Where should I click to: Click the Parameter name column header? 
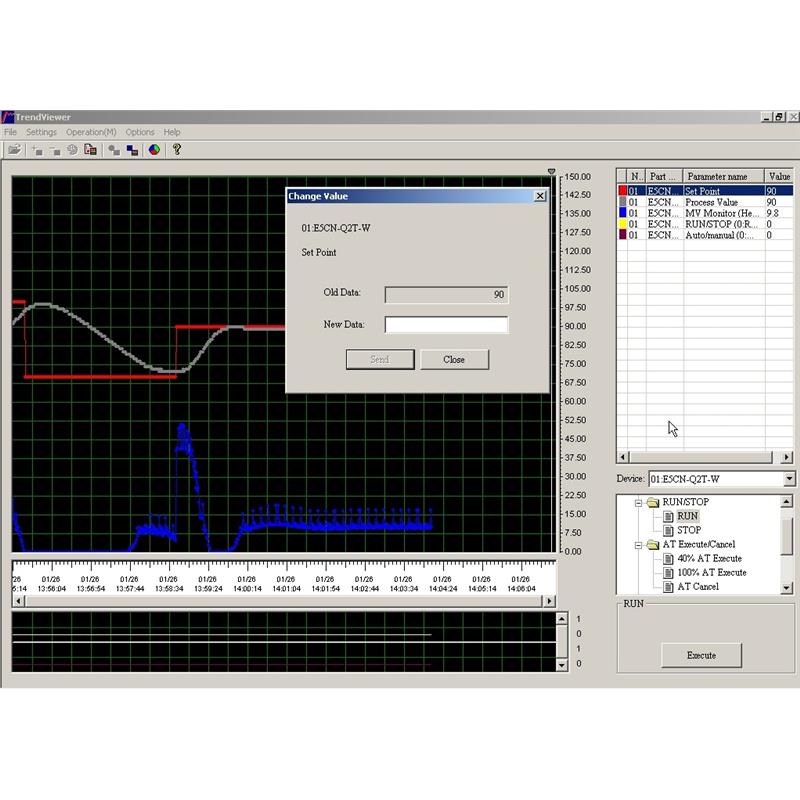click(722, 177)
